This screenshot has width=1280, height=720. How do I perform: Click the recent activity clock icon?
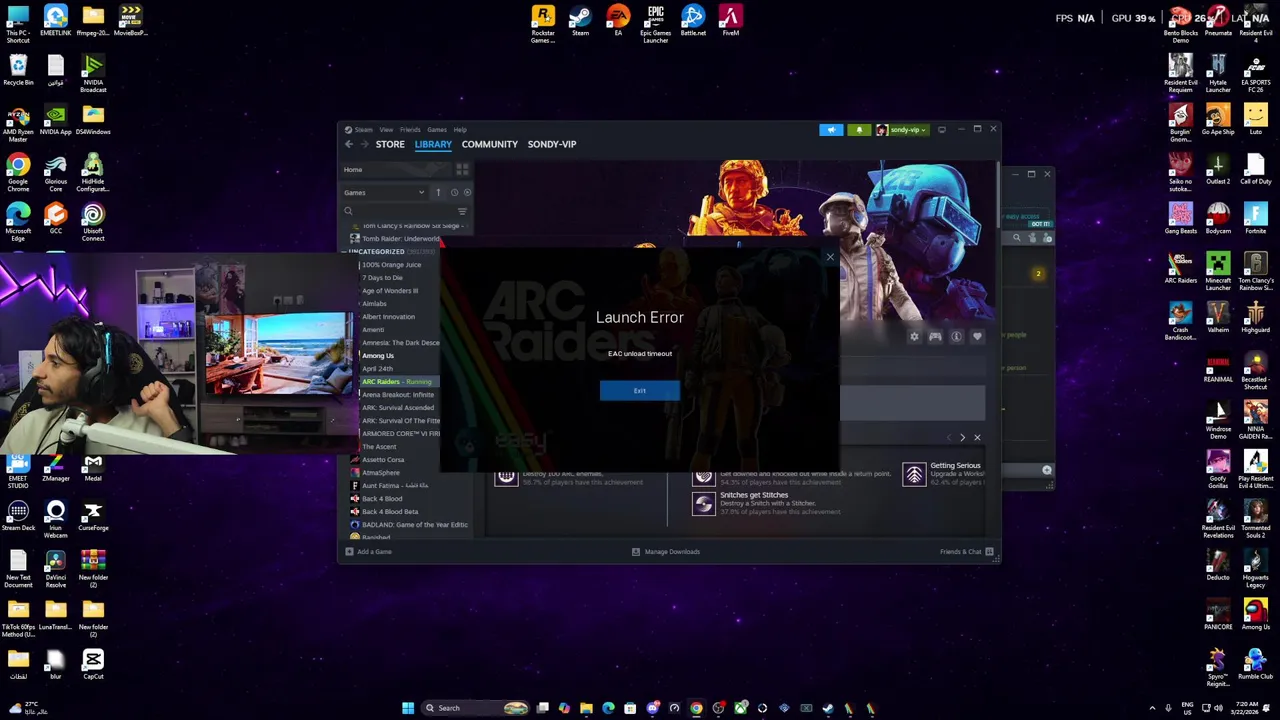click(454, 192)
